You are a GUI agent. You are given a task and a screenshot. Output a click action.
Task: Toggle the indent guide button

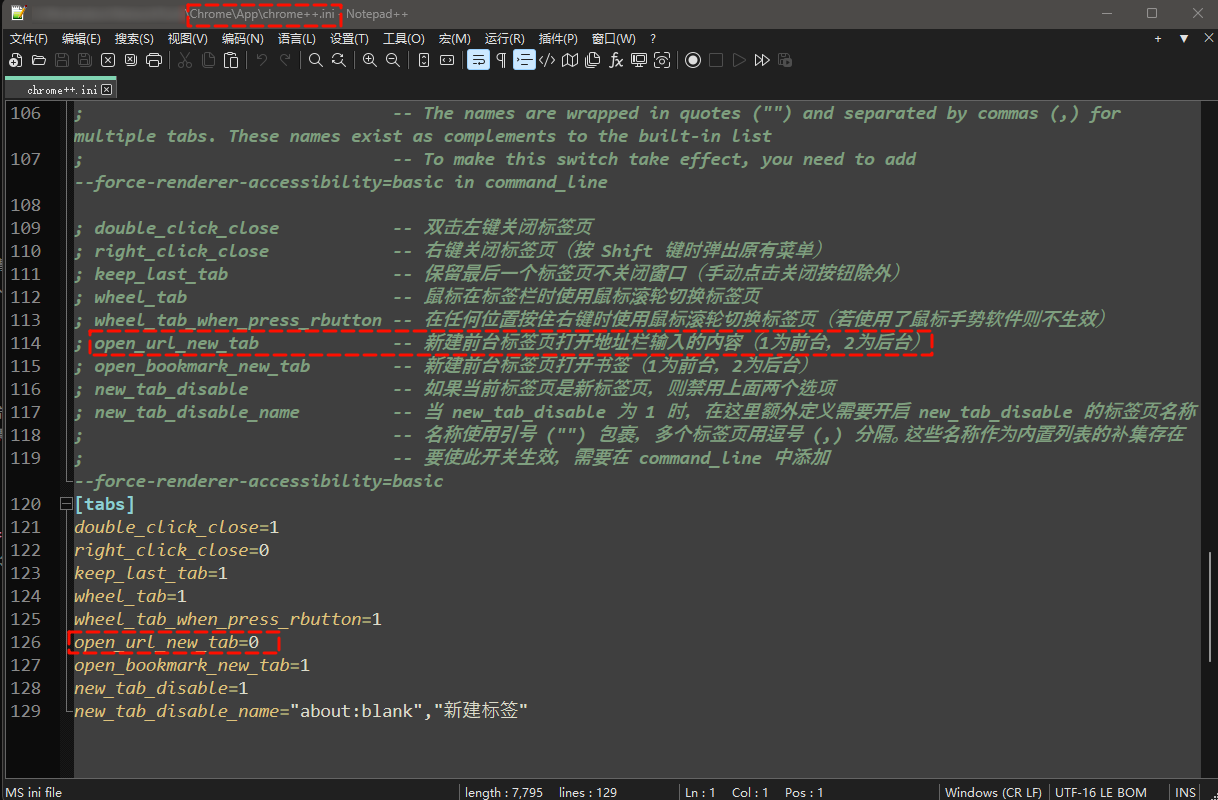524,61
